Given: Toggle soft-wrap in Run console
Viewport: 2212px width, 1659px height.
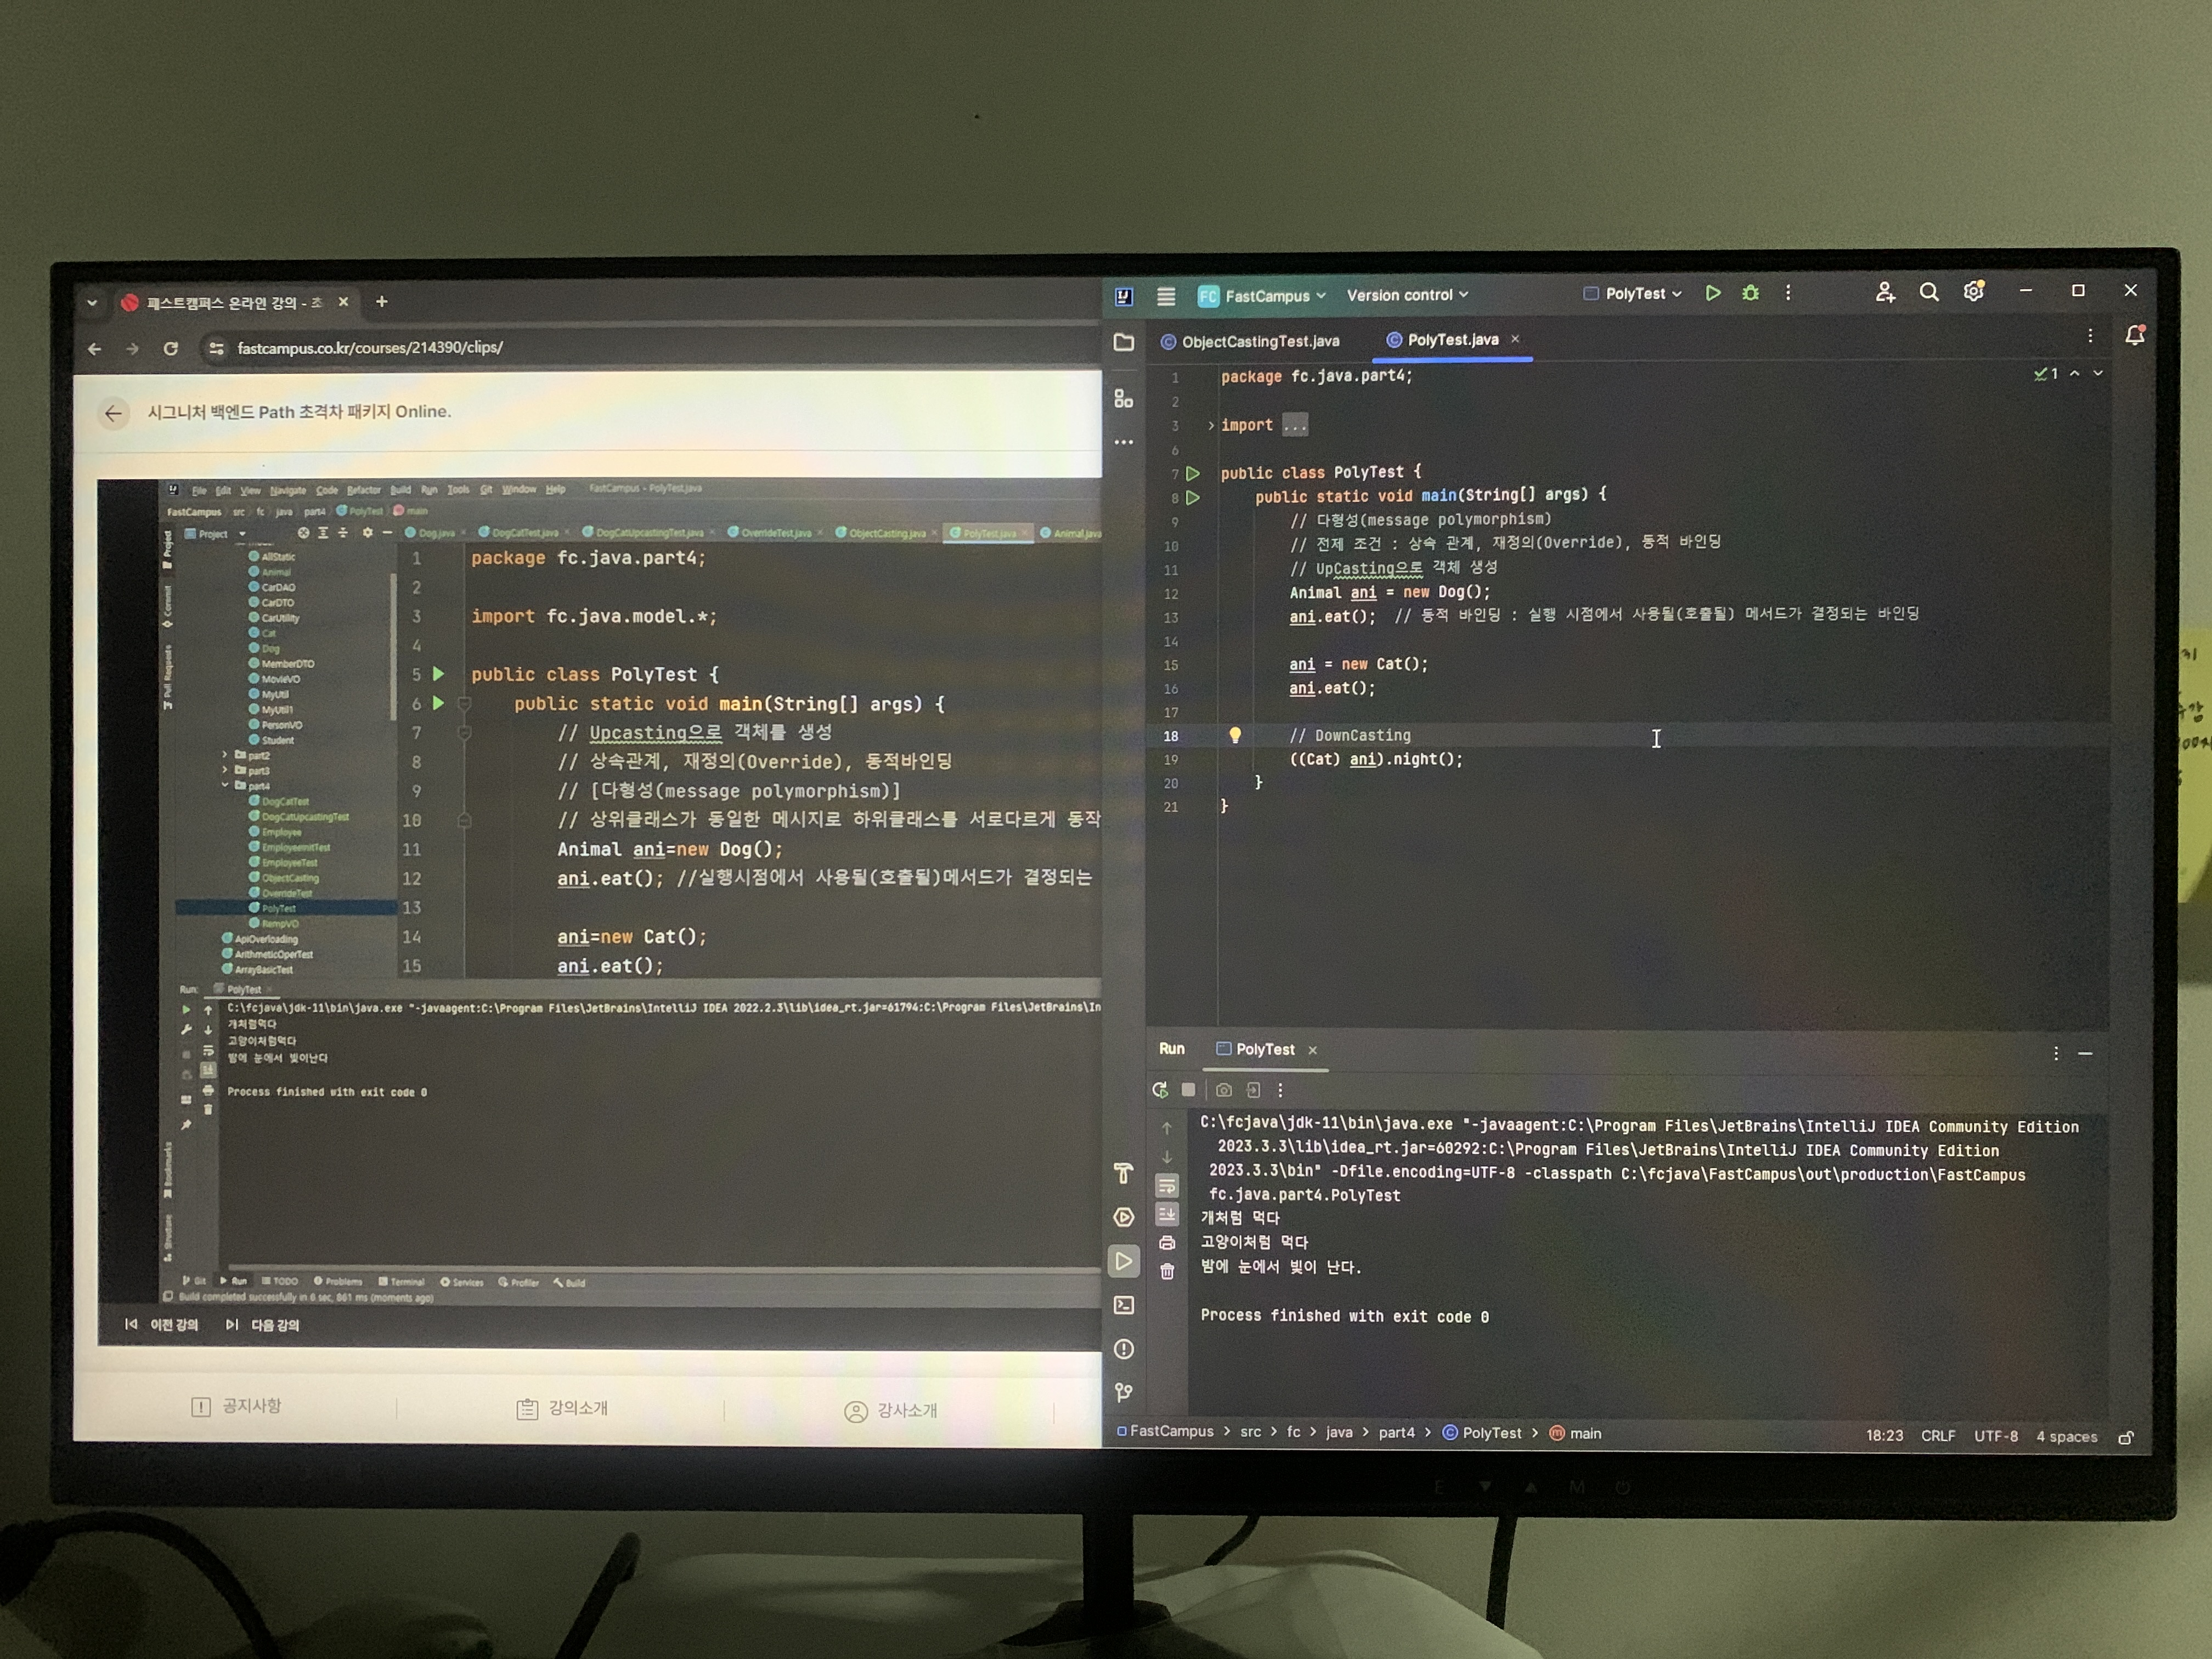Looking at the screenshot, I should (x=1167, y=1186).
